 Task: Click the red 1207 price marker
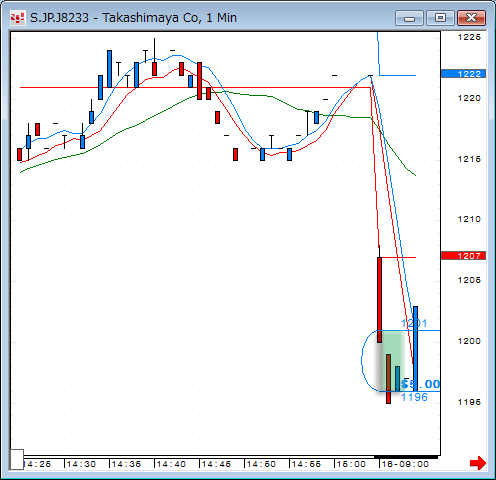point(463,256)
